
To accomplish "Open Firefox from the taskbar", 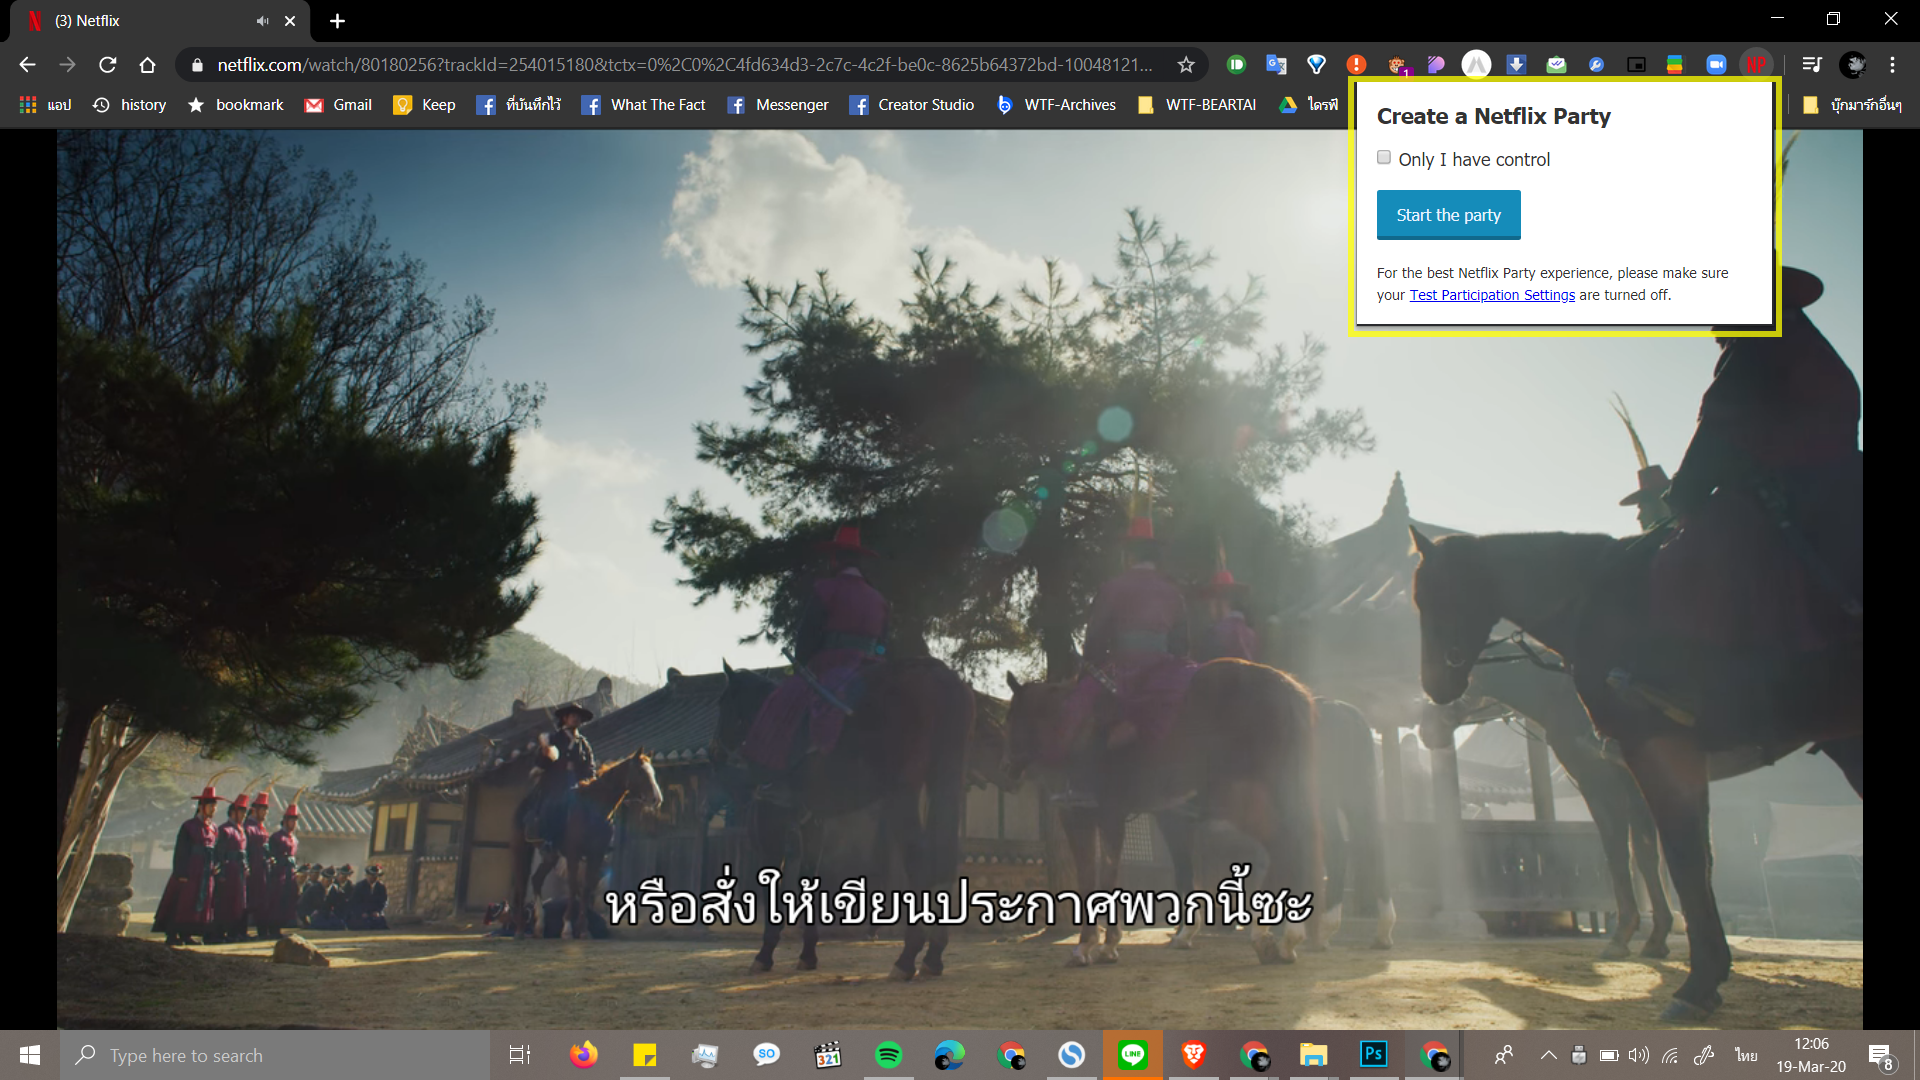I will click(x=583, y=1055).
